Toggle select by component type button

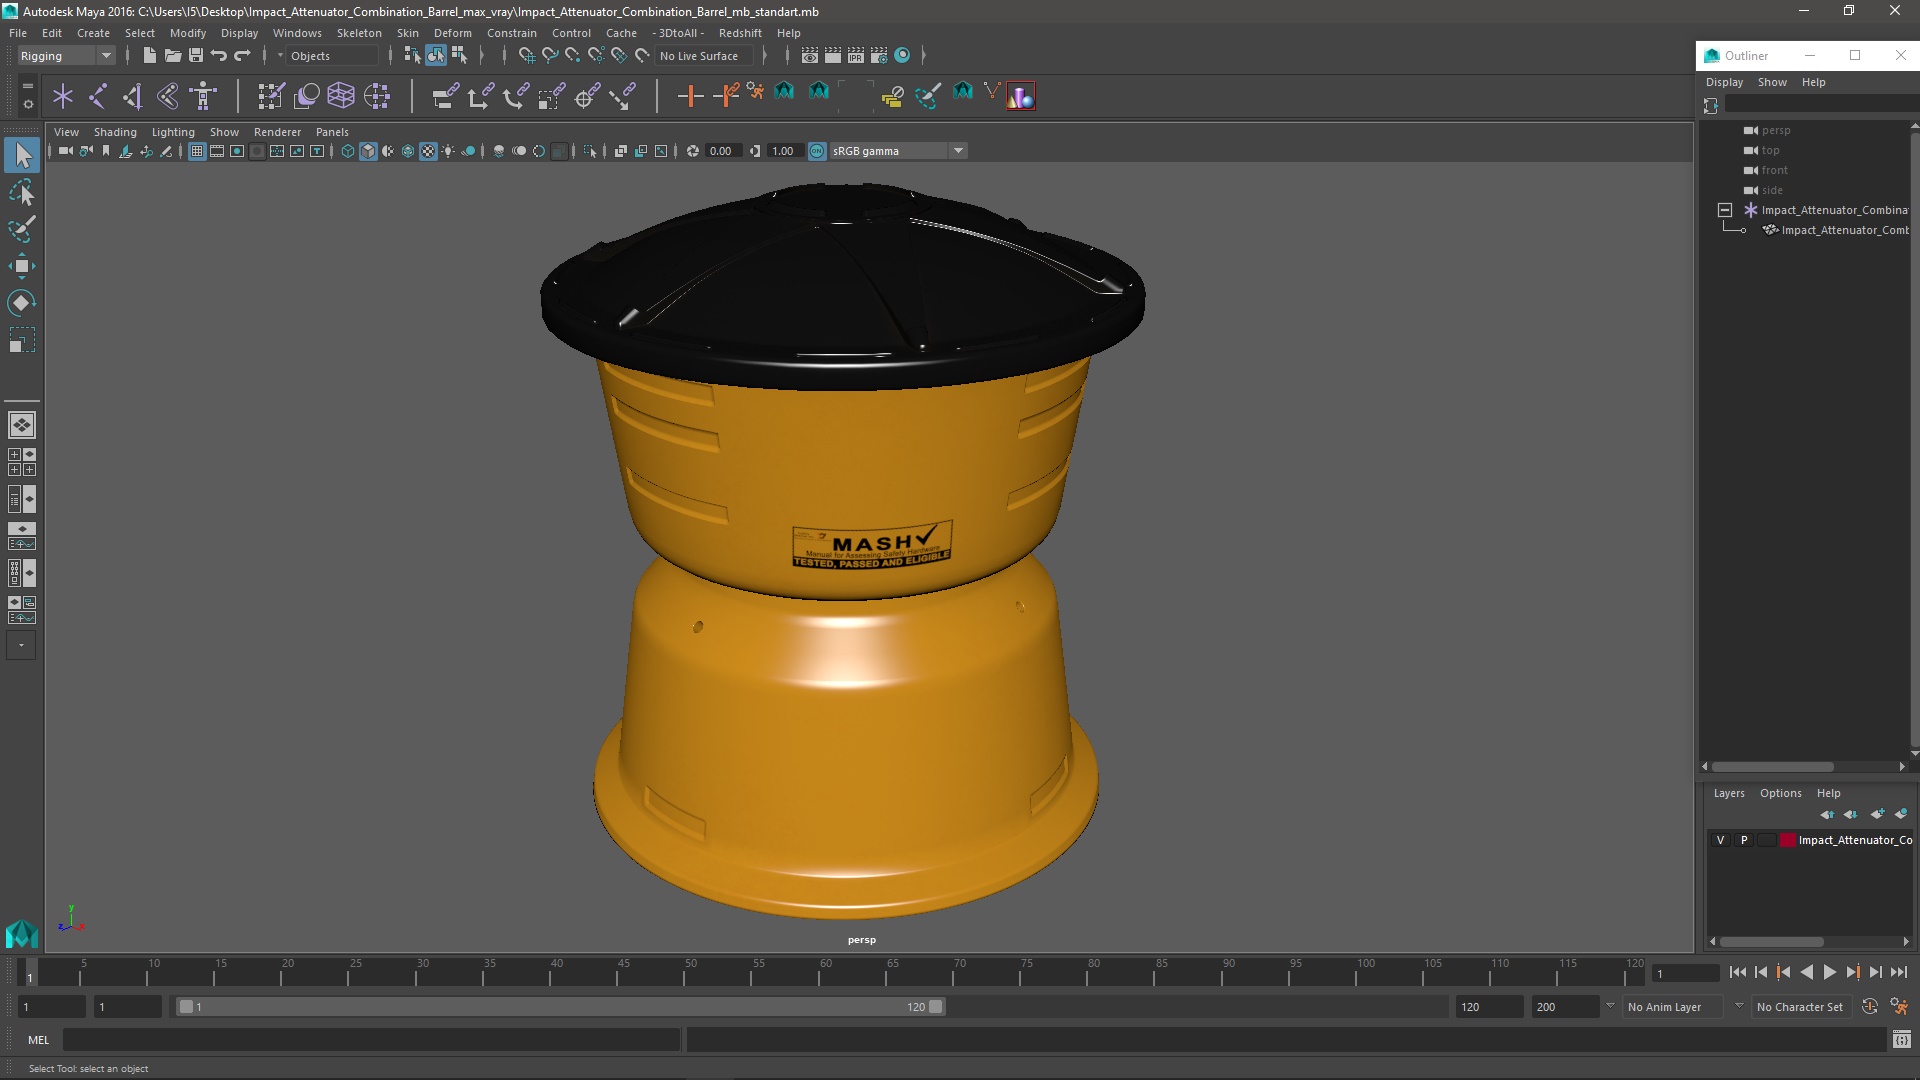click(x=459, y=56)
